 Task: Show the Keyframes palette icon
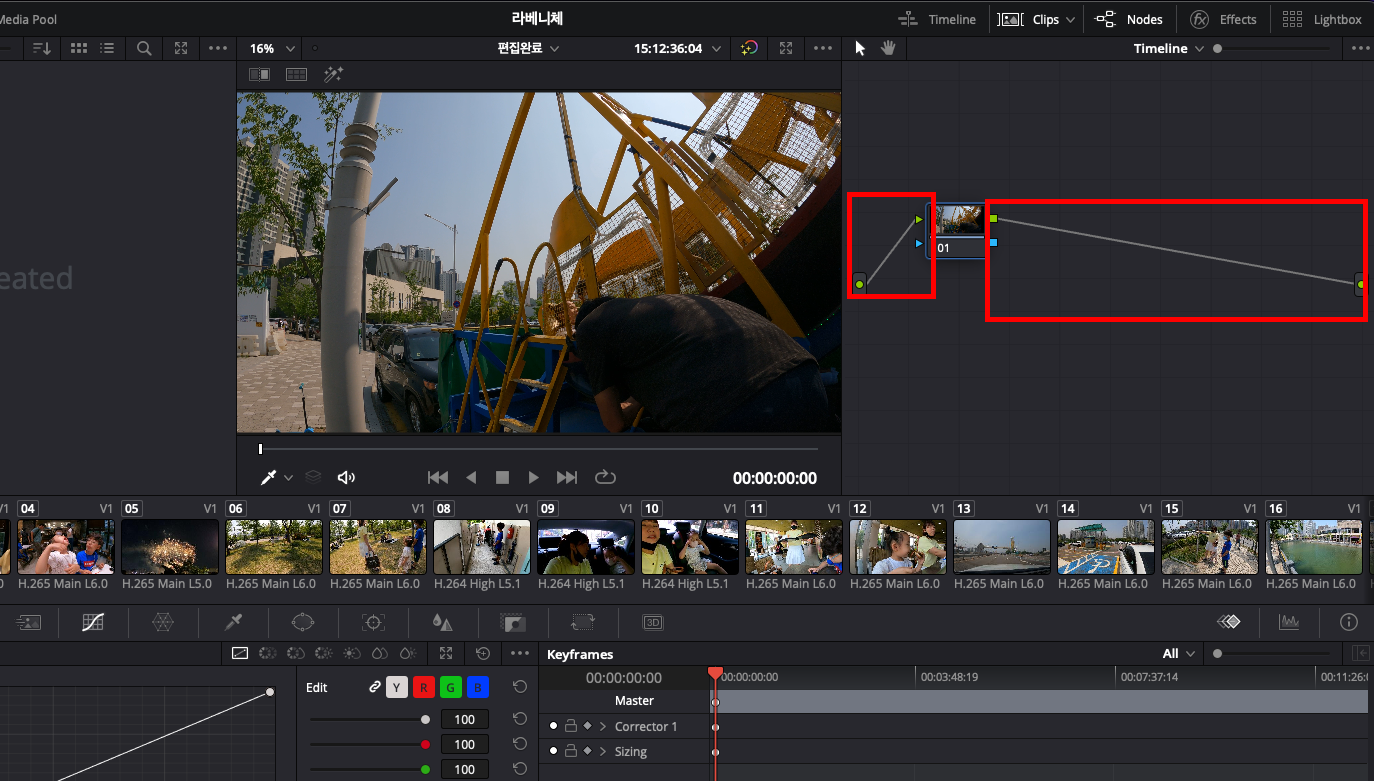(x=1229, y=622)
